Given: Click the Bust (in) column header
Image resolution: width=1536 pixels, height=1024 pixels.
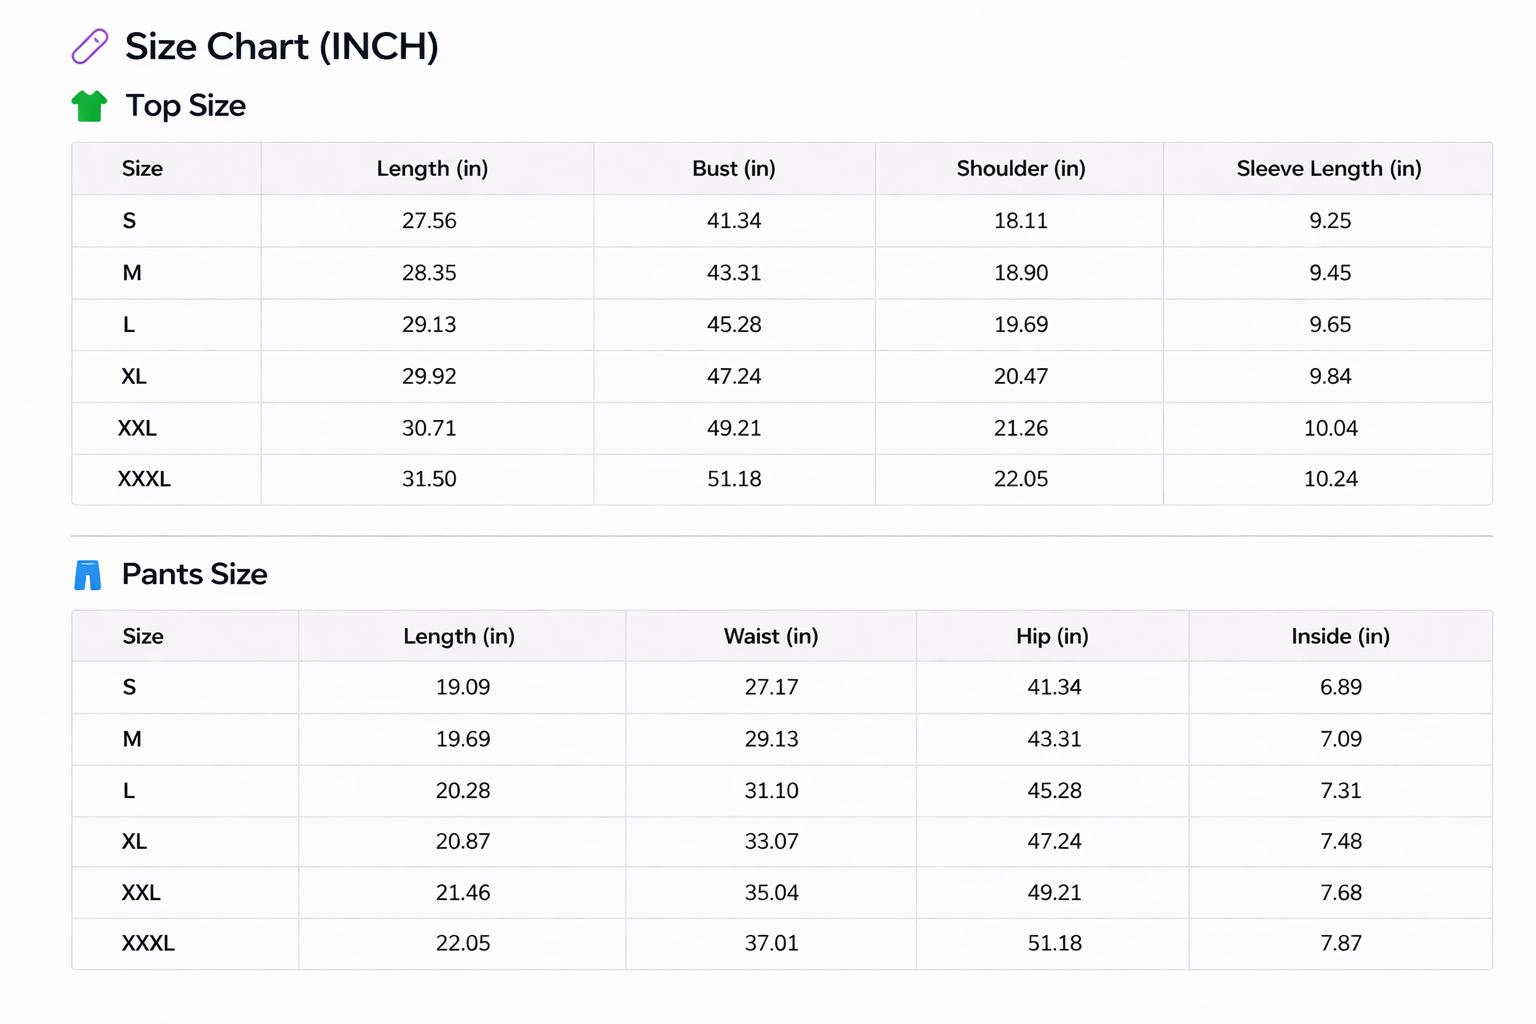Looking at the screenshot, I should click(x=733, y=169).
